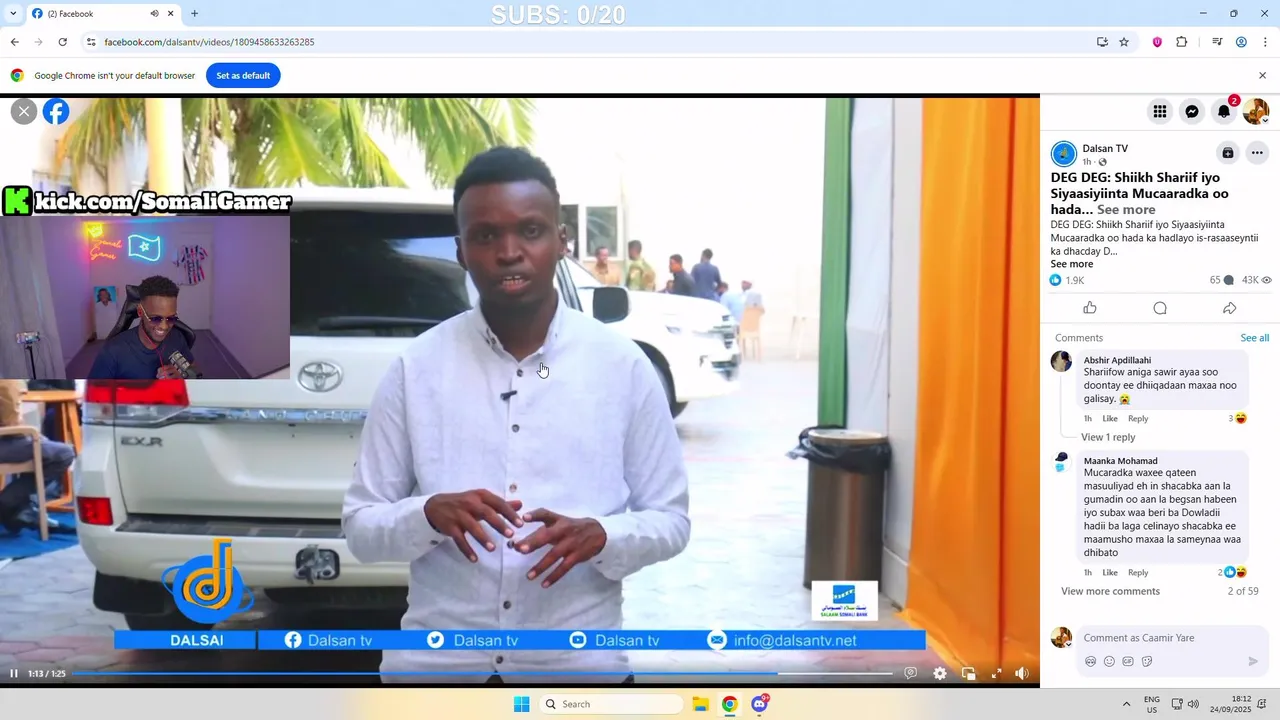The height and width of the screenshot is (720, 1280).
Task: Comment on the video post
Action: point(1160,308)
